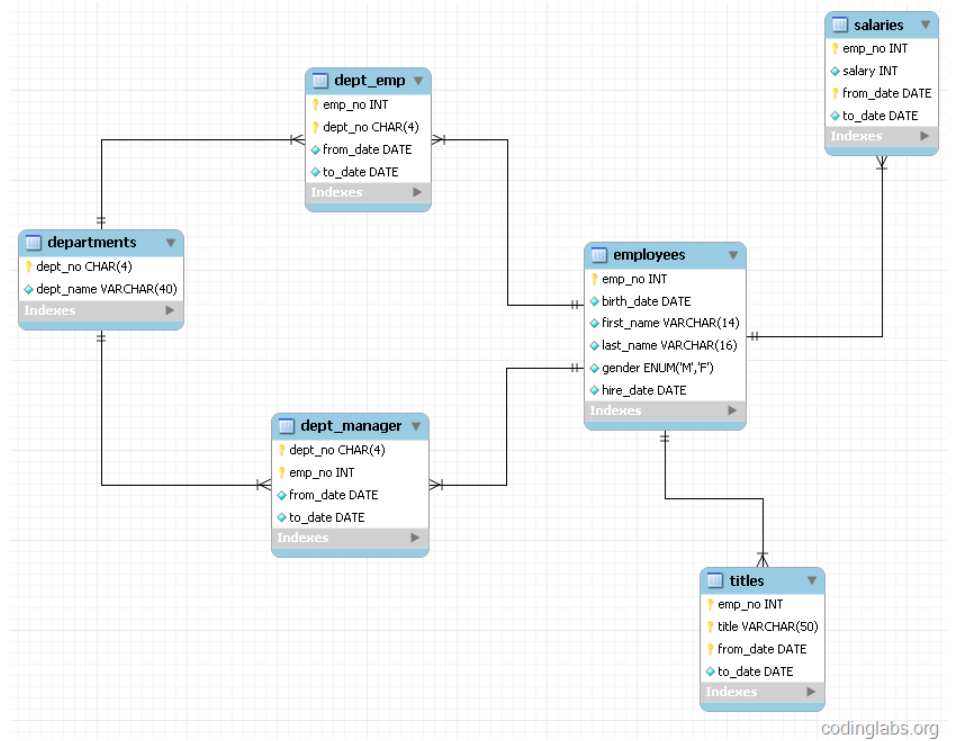The image size is (954, 741).
Task: Click 'hire_date DATE' column text
Action: click(644, 391)
